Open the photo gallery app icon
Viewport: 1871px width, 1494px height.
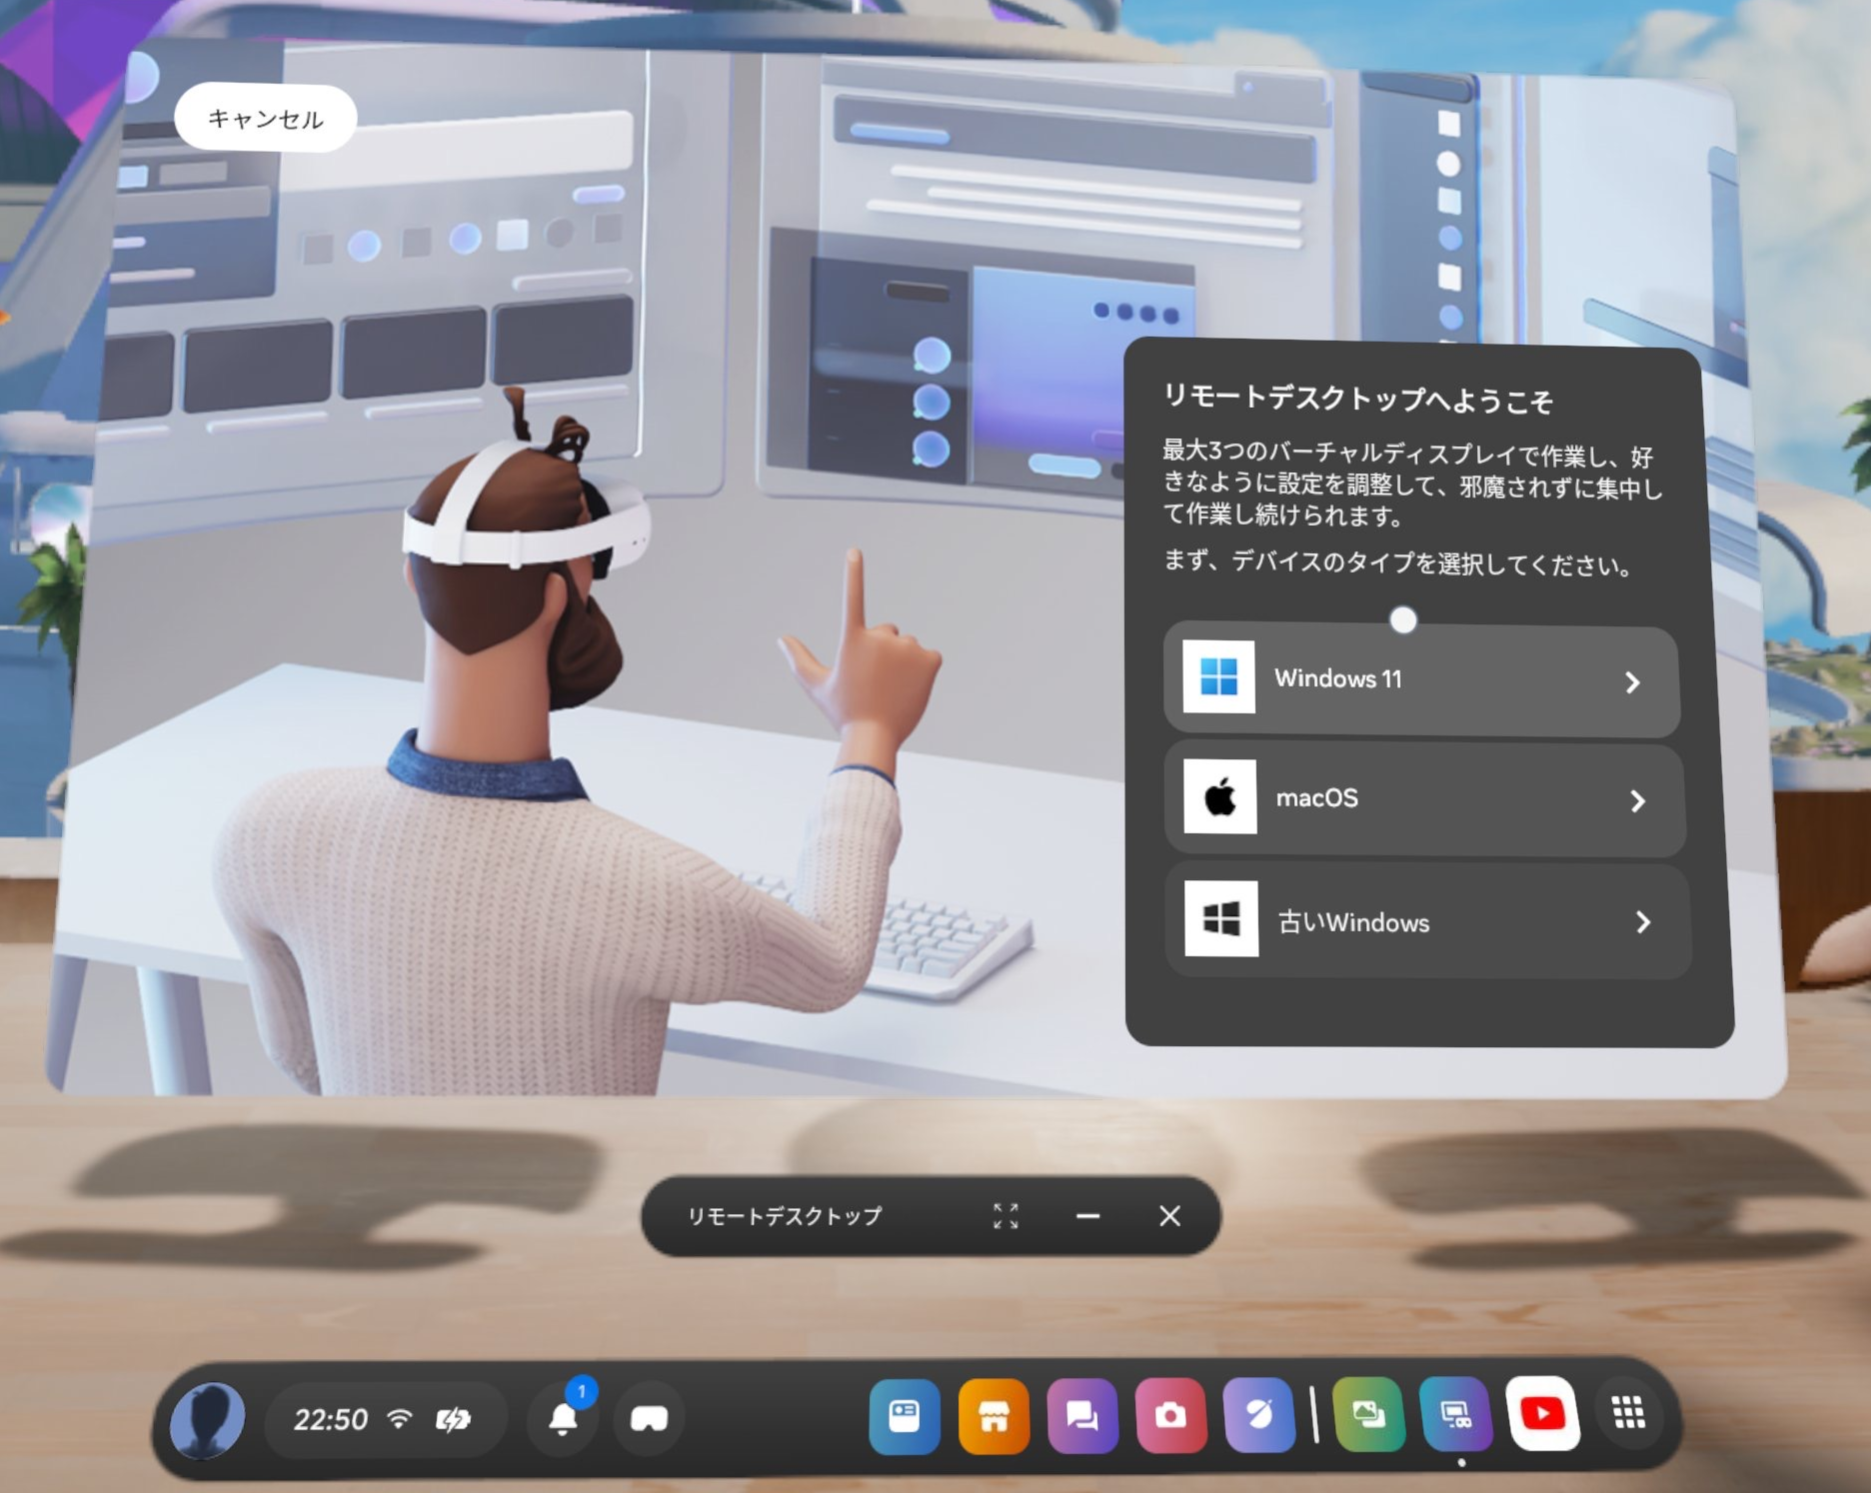click(1368, 1415)
